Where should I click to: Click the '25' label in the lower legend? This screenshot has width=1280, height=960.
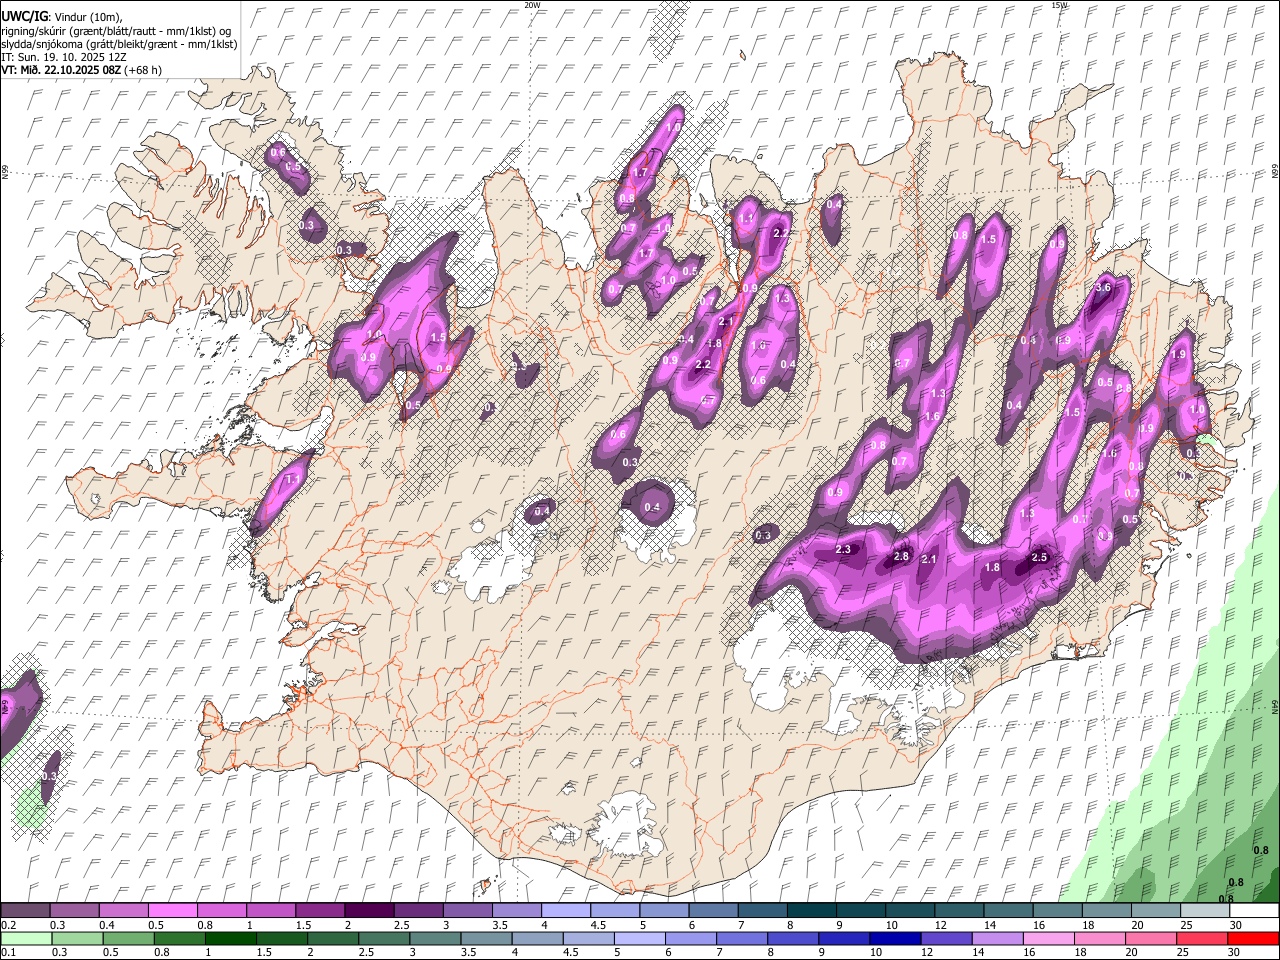[x=1185, y=952]
